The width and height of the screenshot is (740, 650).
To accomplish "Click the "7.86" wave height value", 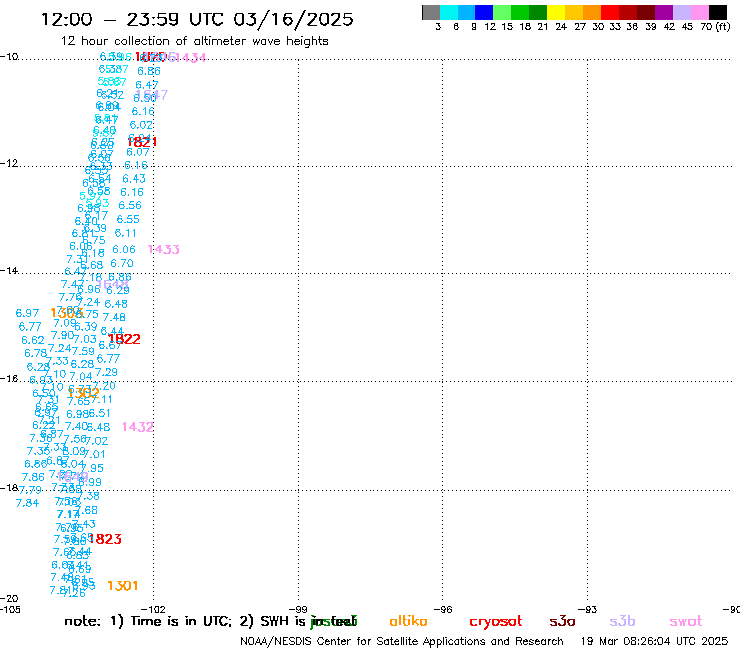I will pyautogui.click(x=33, y=477).
